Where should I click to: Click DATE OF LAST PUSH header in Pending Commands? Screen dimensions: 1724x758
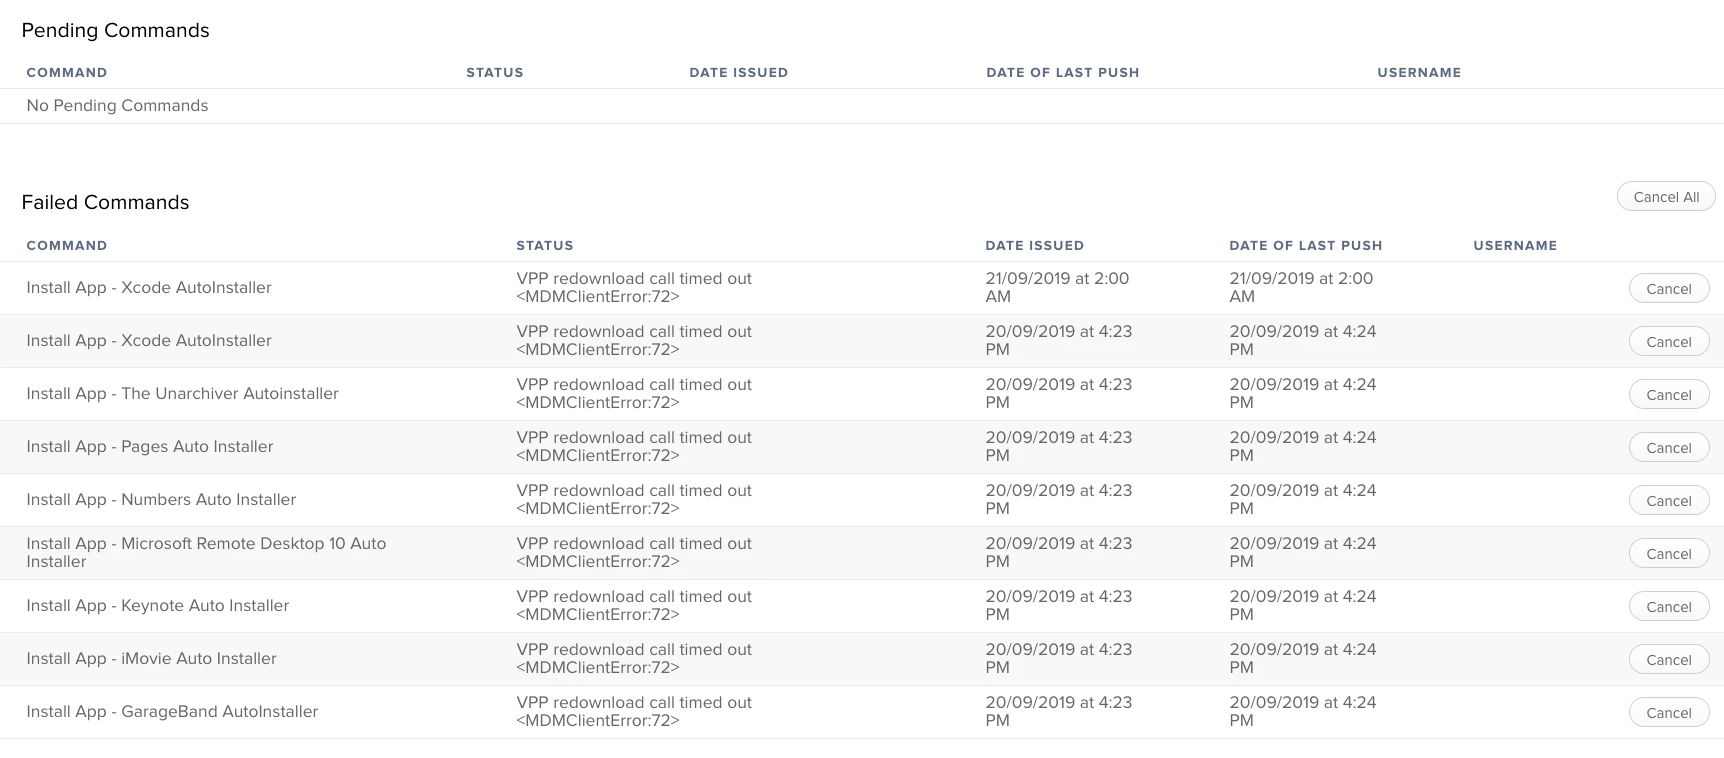tap(1063, 72)
